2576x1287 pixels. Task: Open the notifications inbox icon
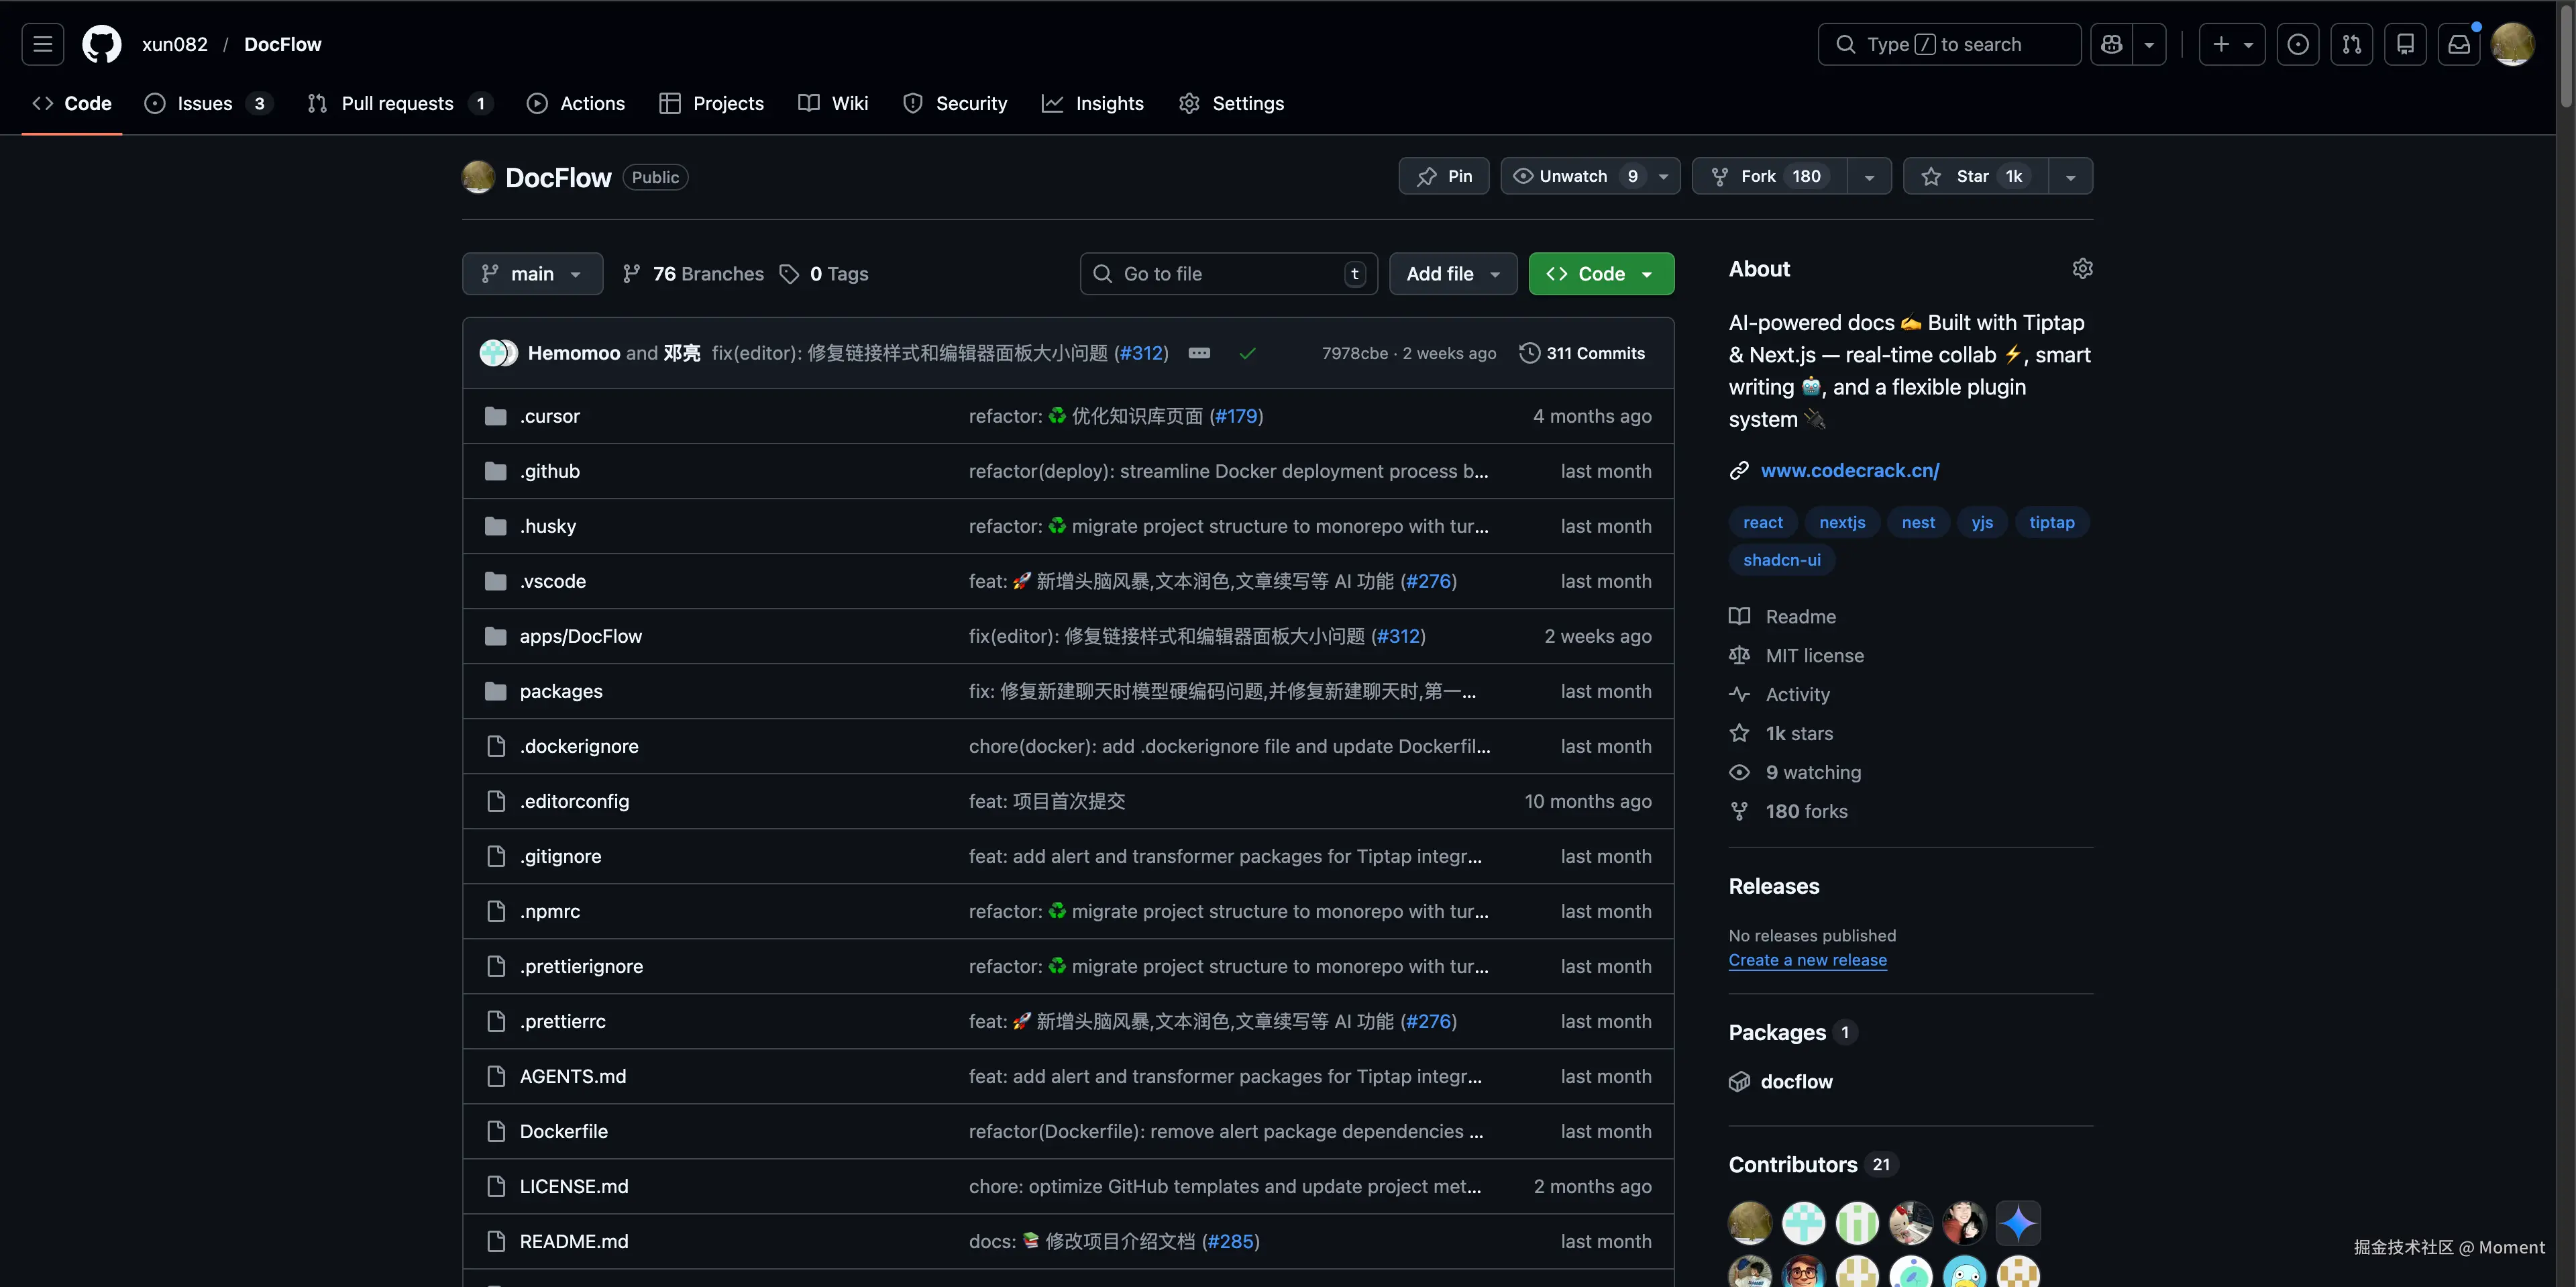[2458, 44]
